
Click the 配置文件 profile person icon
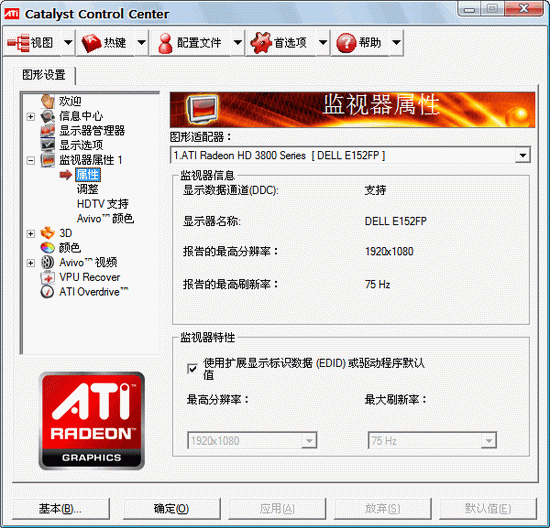pyautogui.click(x=165, y=43)
